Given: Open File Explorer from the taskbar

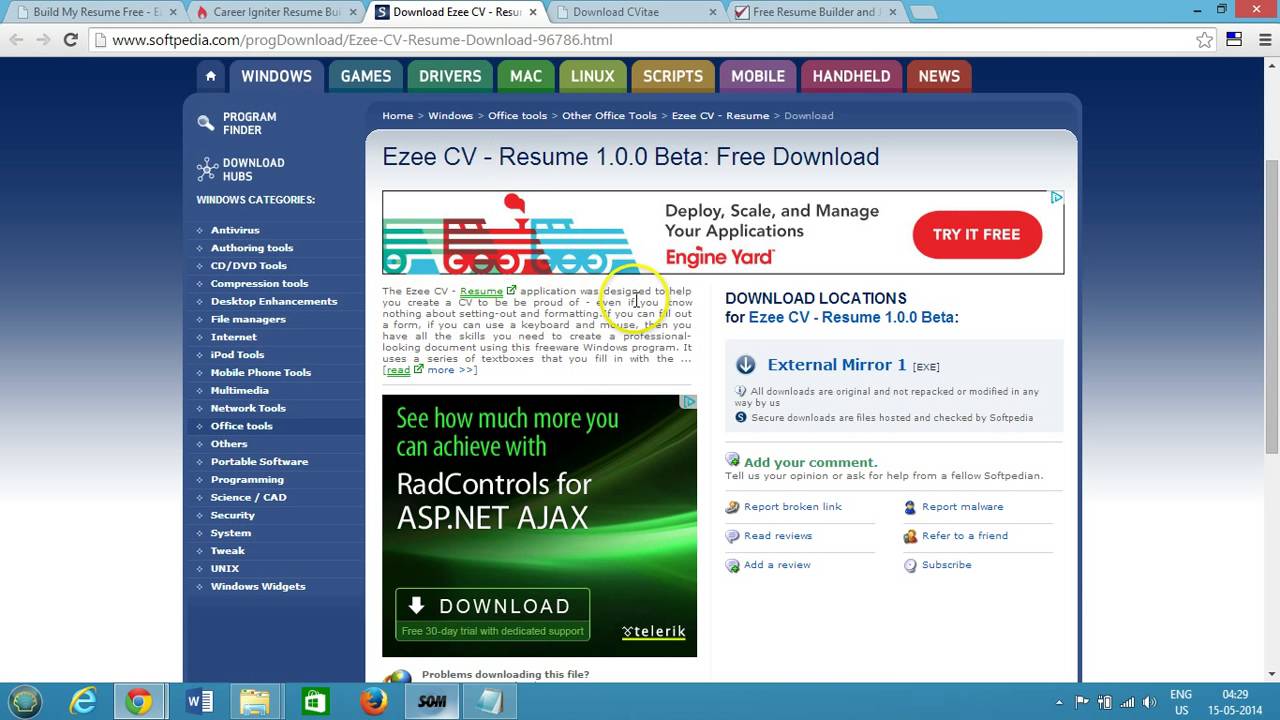Looking at the screenshot, I should tap(256, 702).
